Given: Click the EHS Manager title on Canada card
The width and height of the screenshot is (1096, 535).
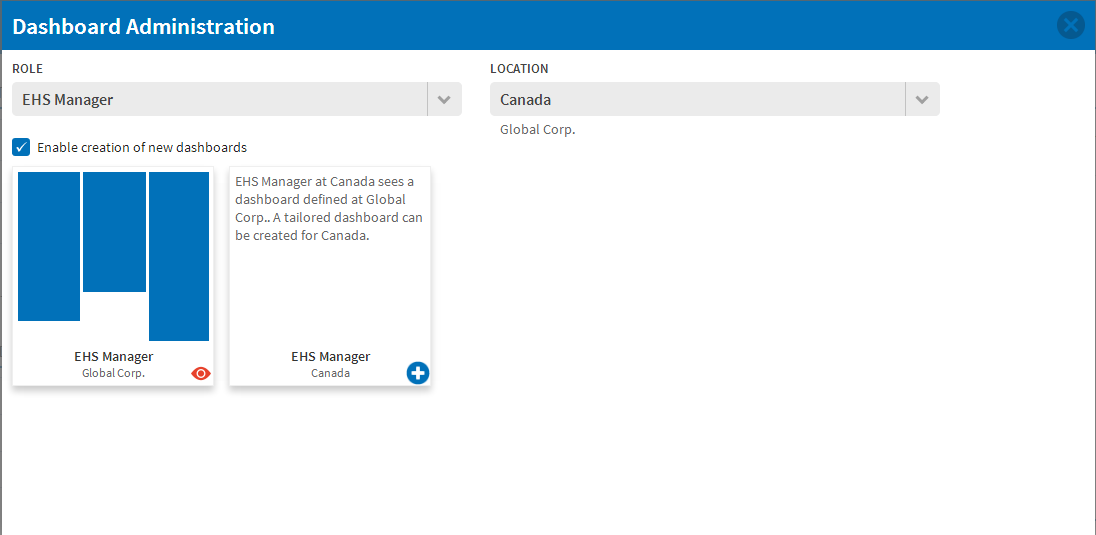Looking at the screenshot, I should tap(331, 357).
